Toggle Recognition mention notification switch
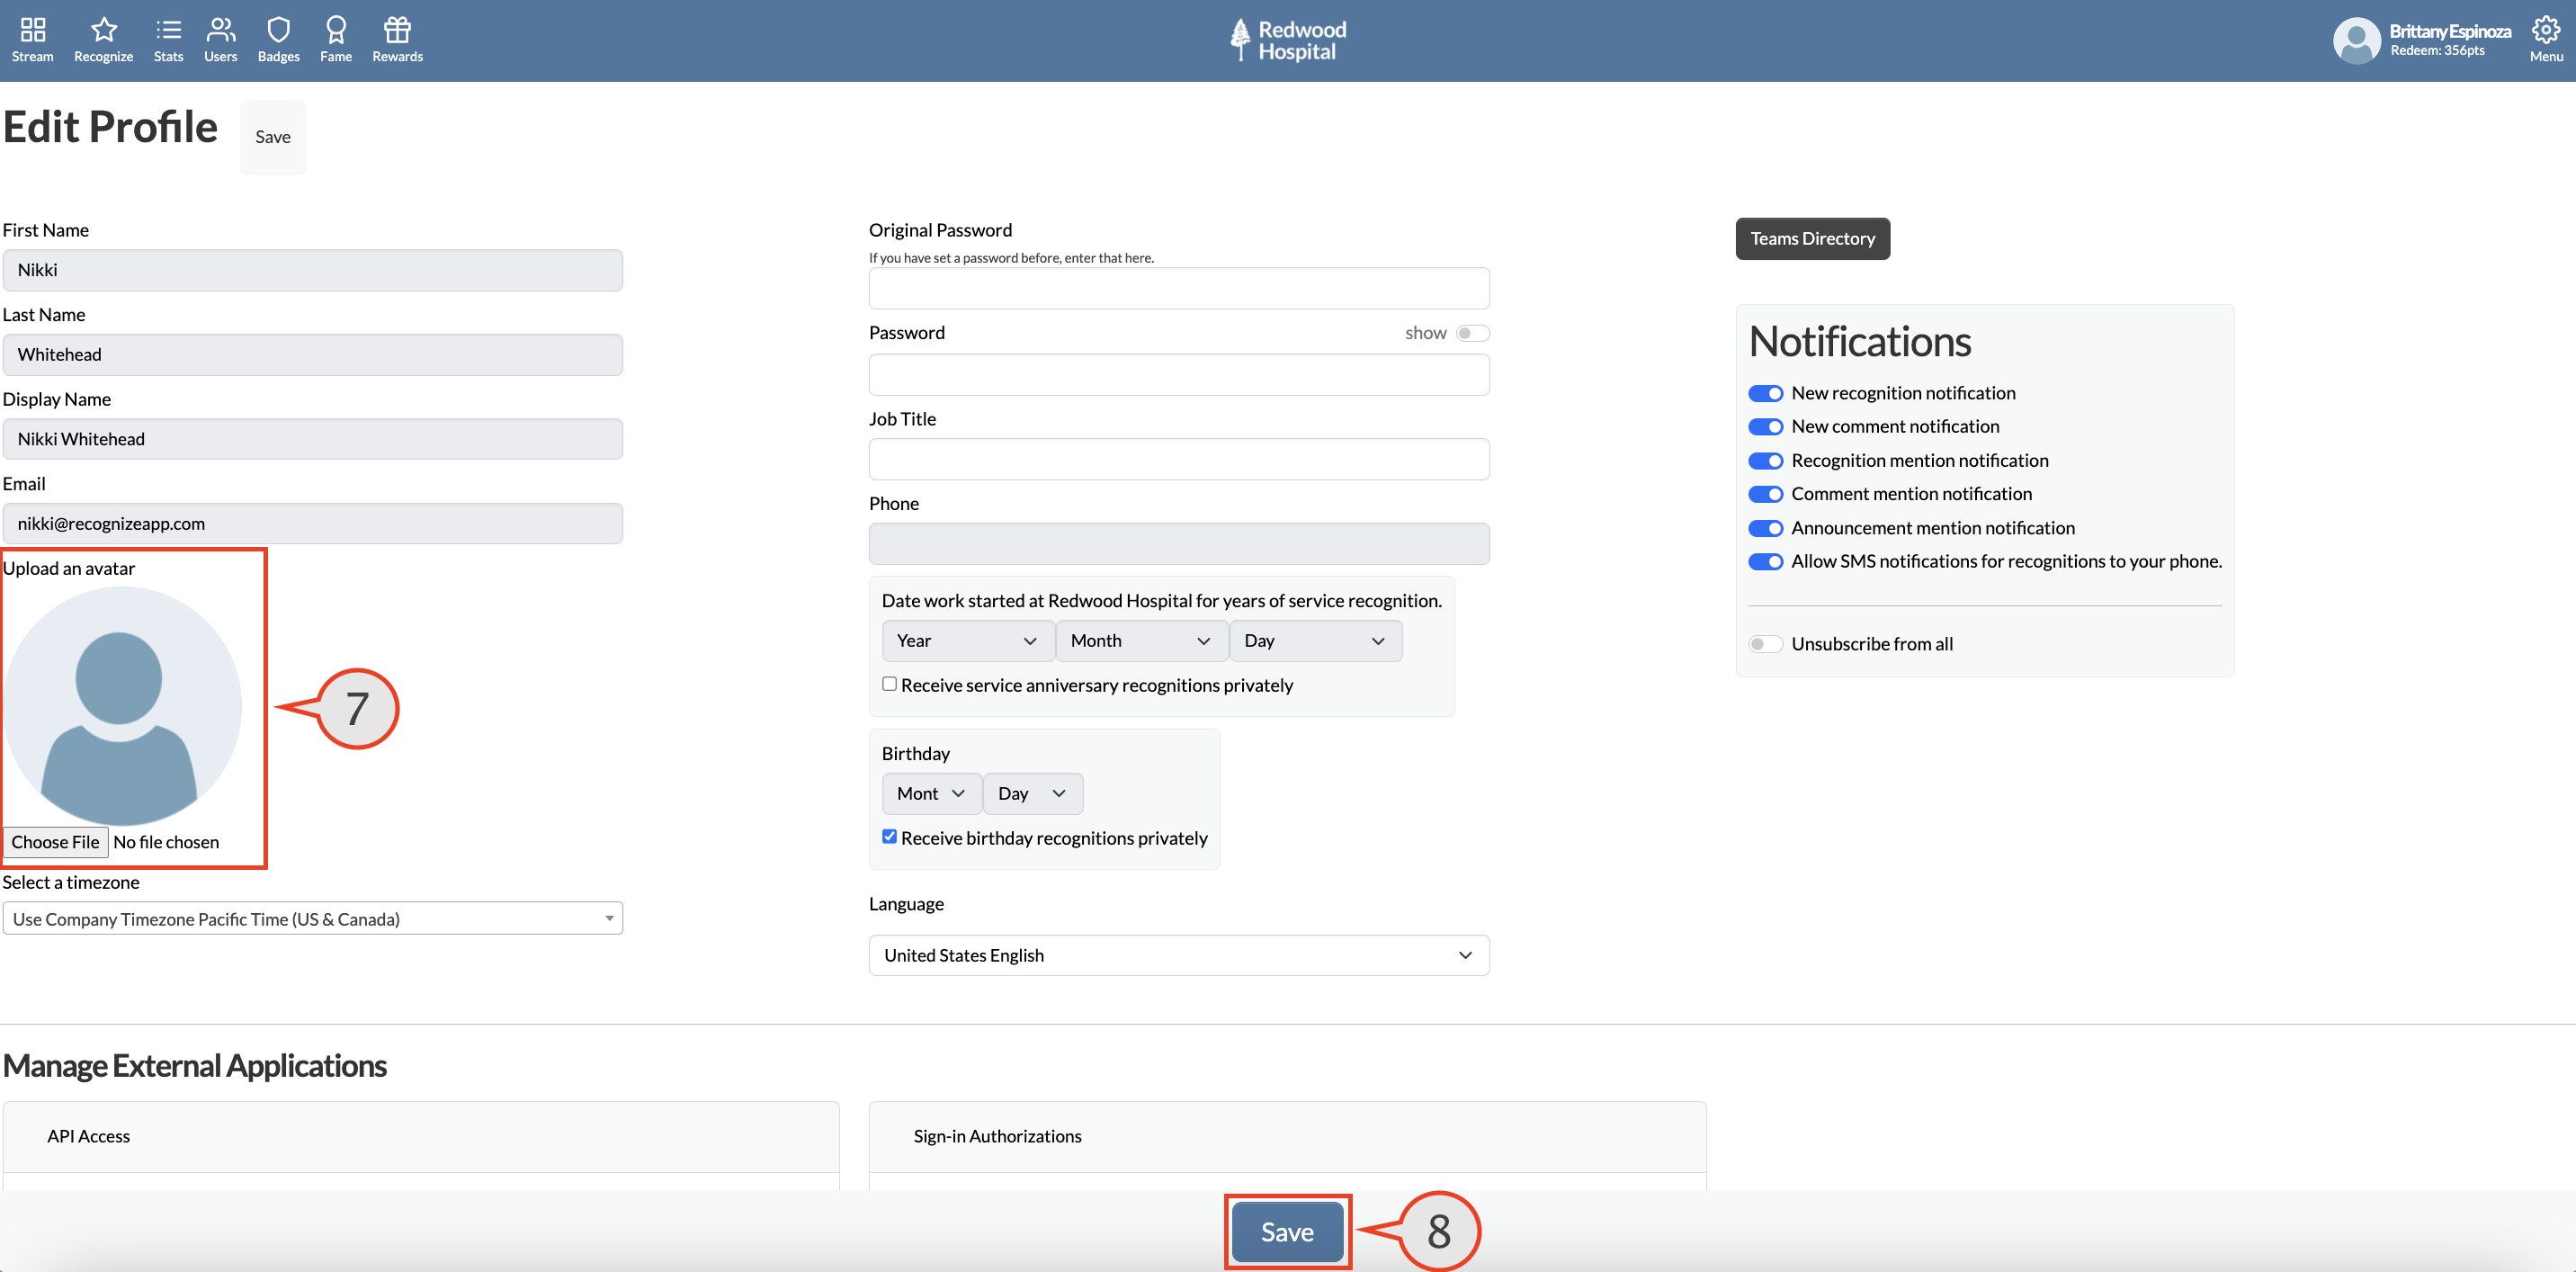This screenshot has height=1272, width=2576. [x=1765, y=461]
